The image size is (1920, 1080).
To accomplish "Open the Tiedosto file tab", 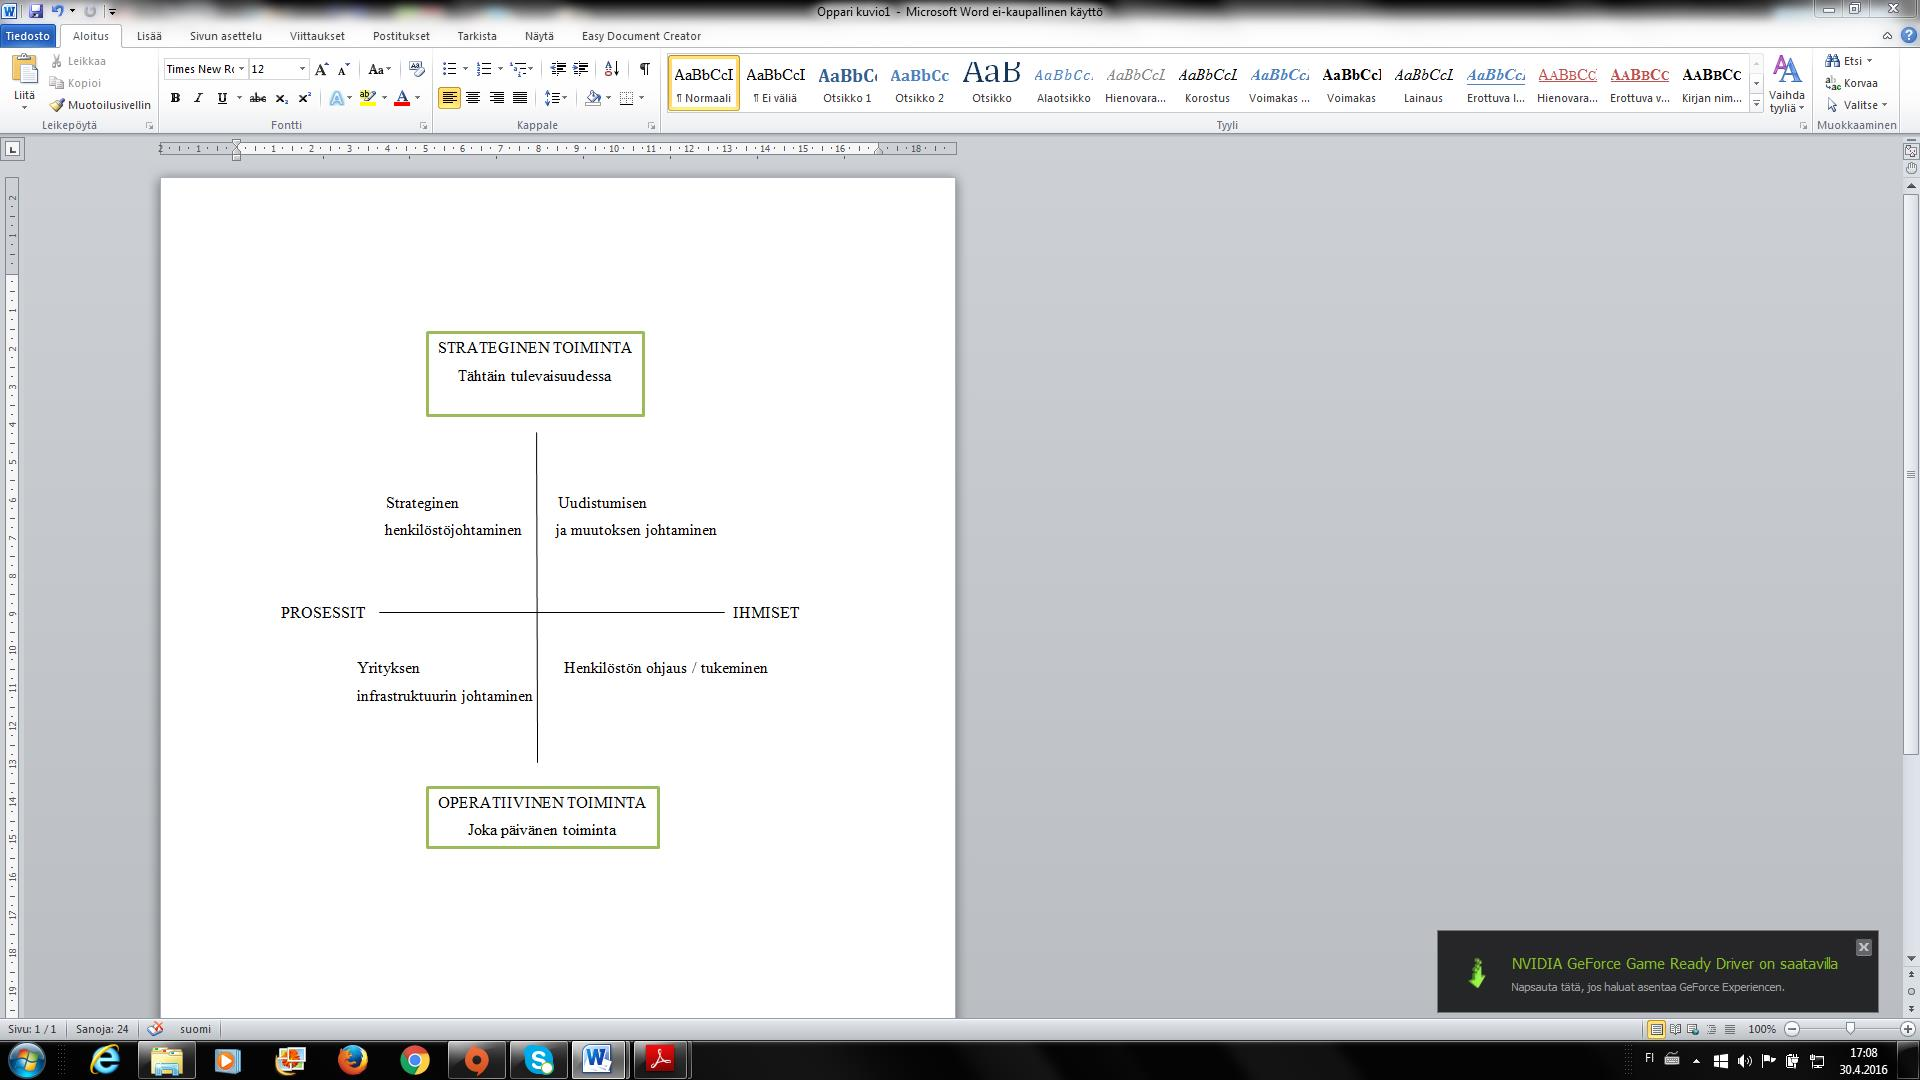I will [27, 36].
